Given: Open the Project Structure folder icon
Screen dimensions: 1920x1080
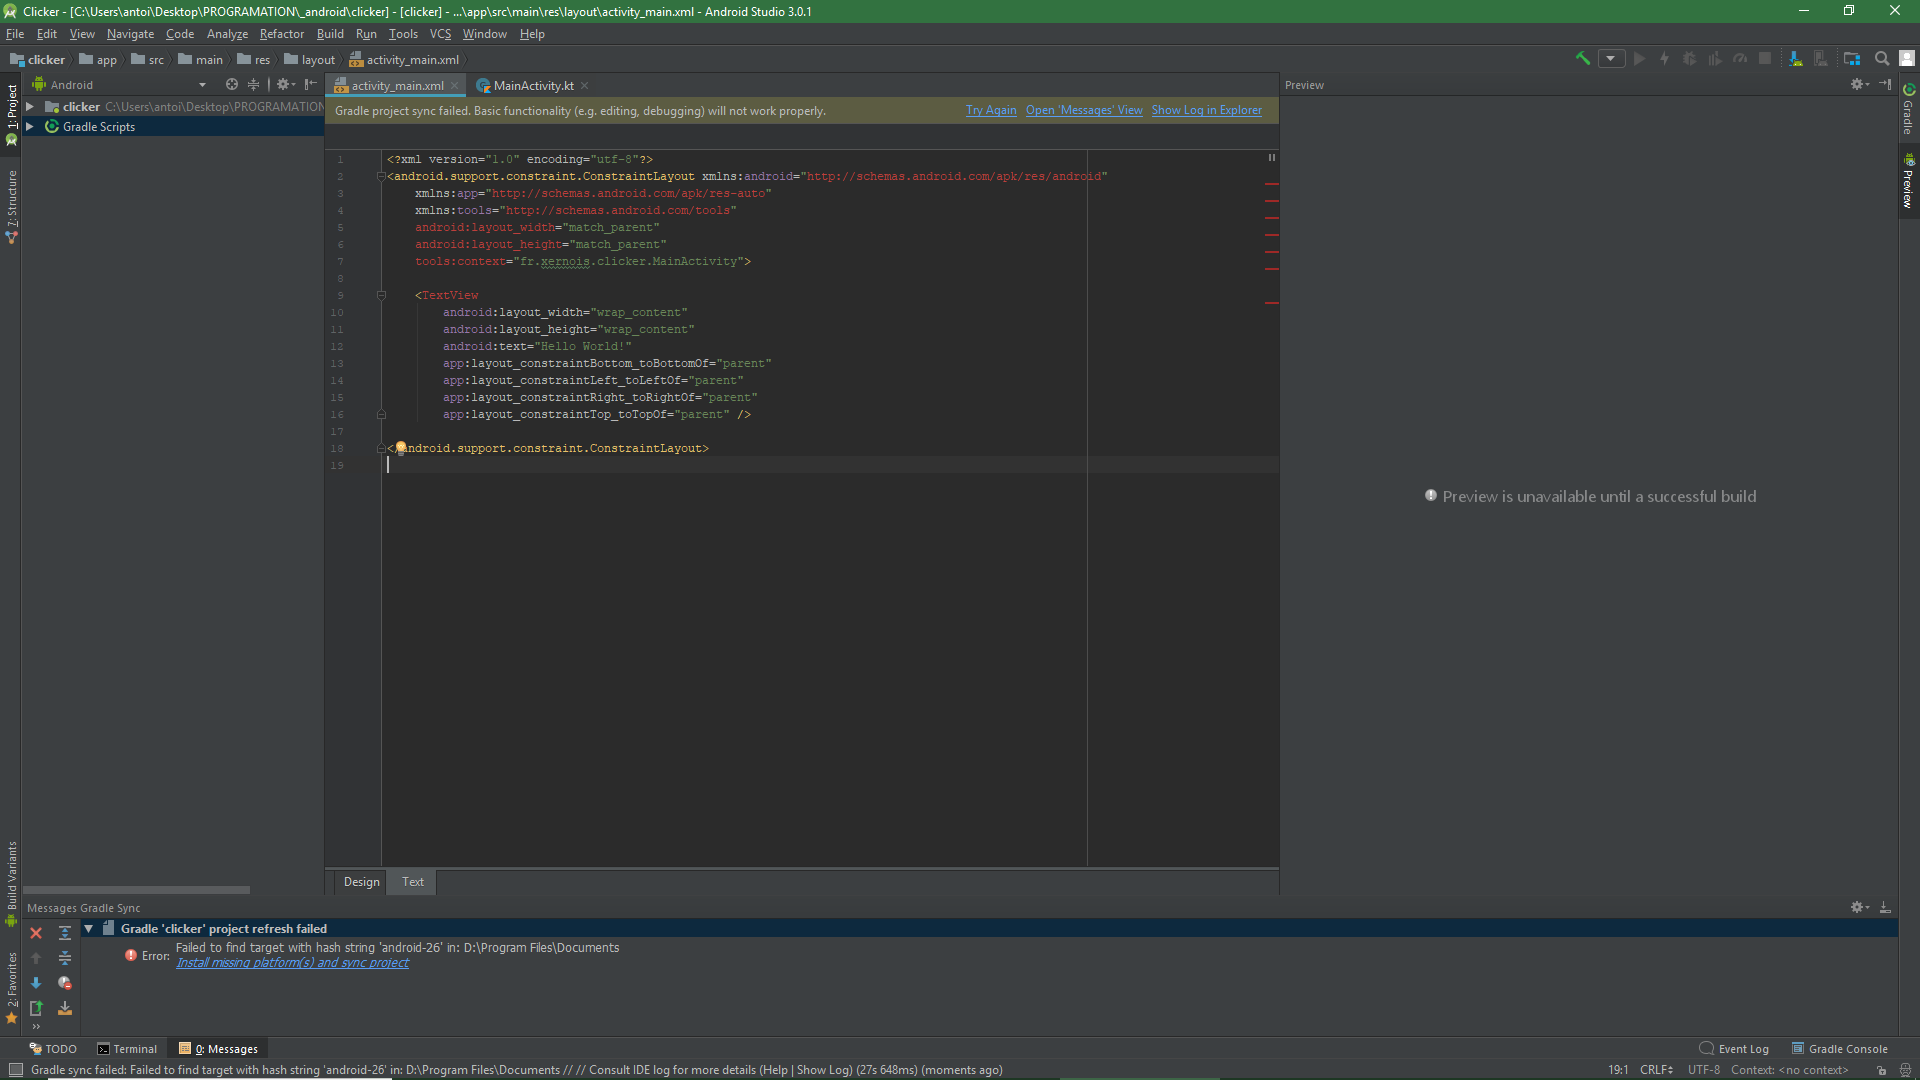Looking at the screenshot, I should (1852, 59).
